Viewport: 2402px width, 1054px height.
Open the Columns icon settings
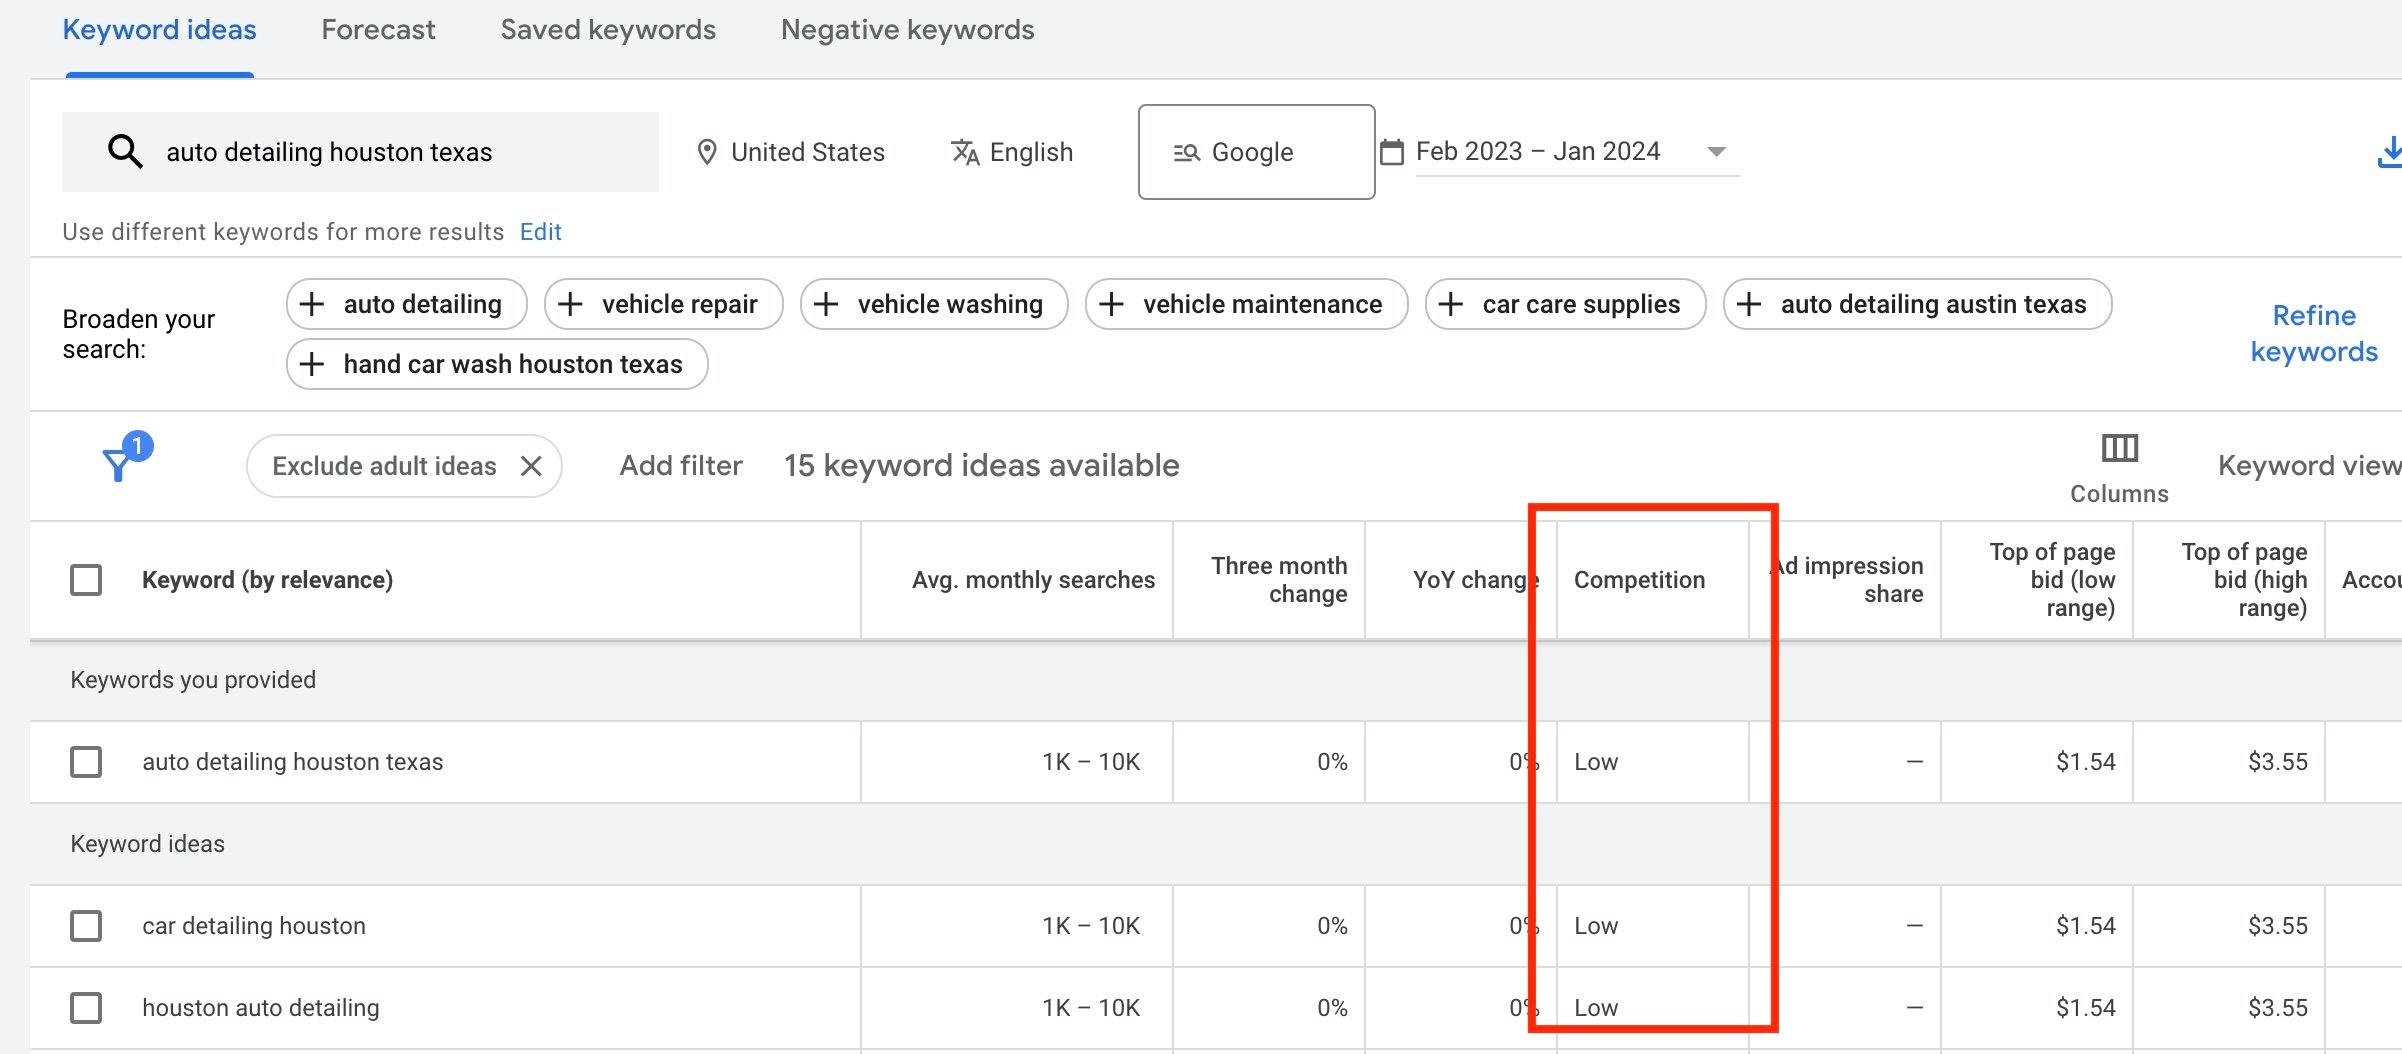[2118, 448]
